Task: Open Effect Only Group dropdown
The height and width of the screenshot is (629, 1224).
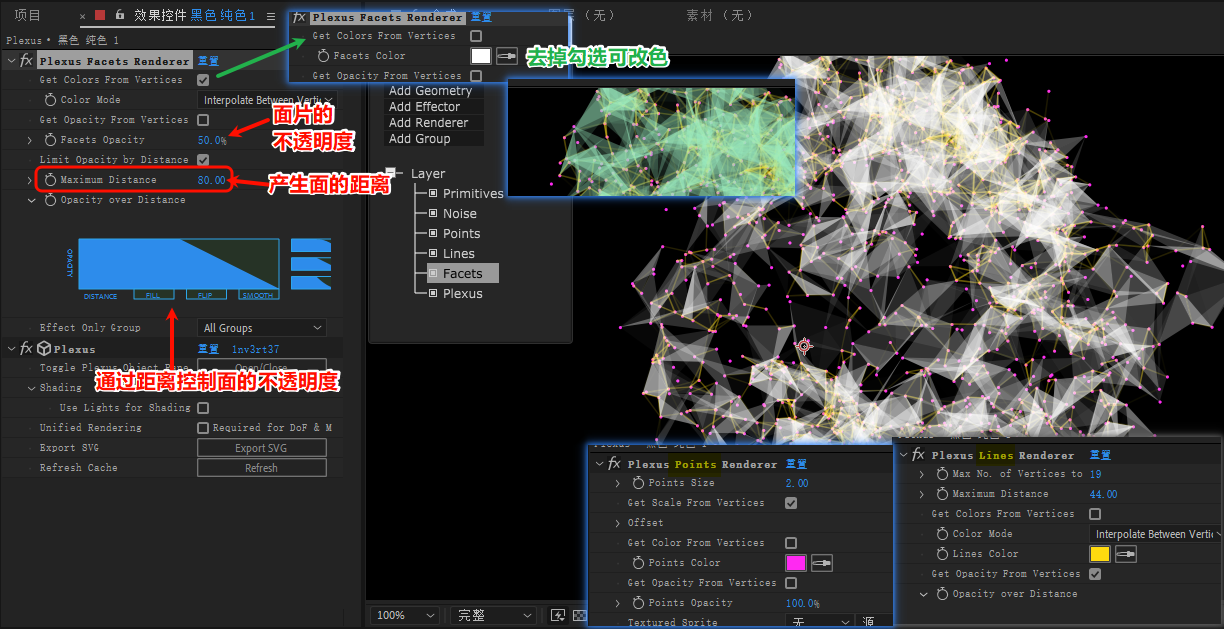Action: click(262, 328)
